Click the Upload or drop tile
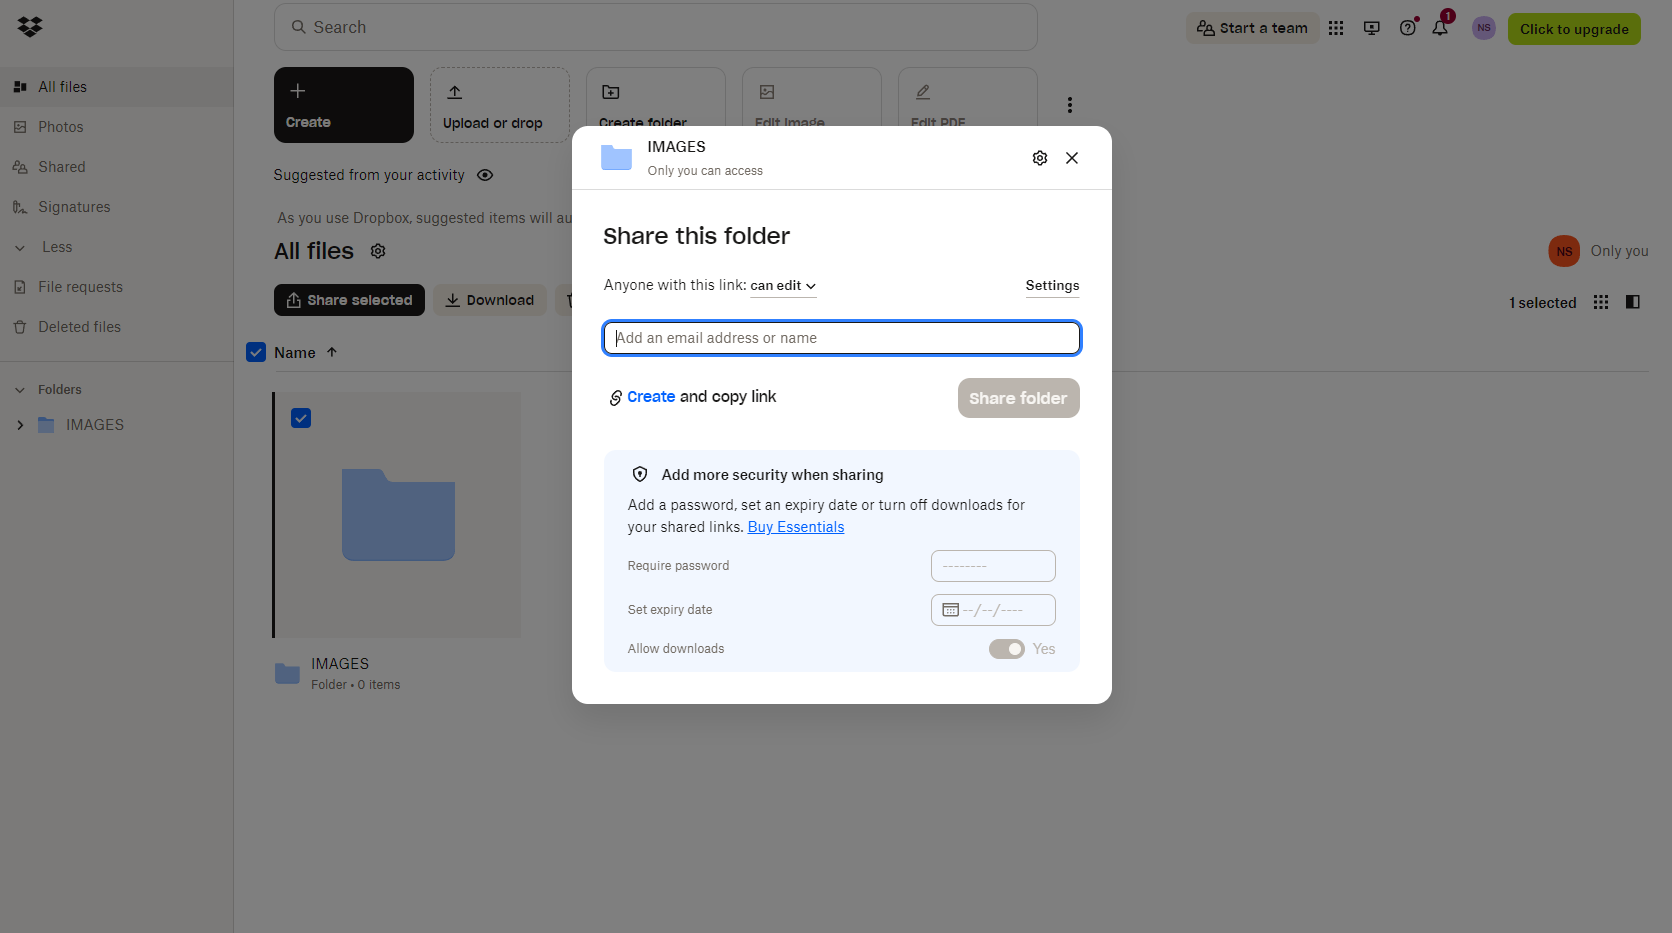 [x=500, y=105]
